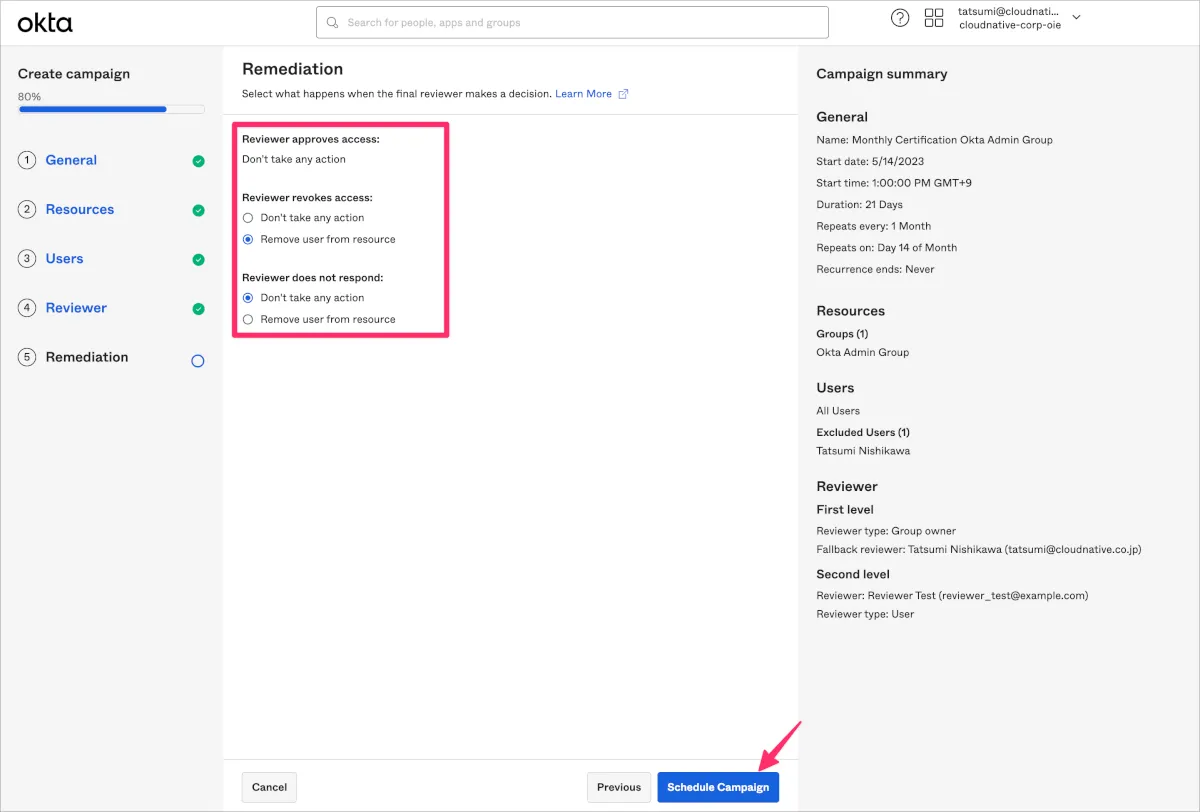Viewport: 1200px width, 812px height.
Task: Go to the Reviewer step
Action: [76, 308]
